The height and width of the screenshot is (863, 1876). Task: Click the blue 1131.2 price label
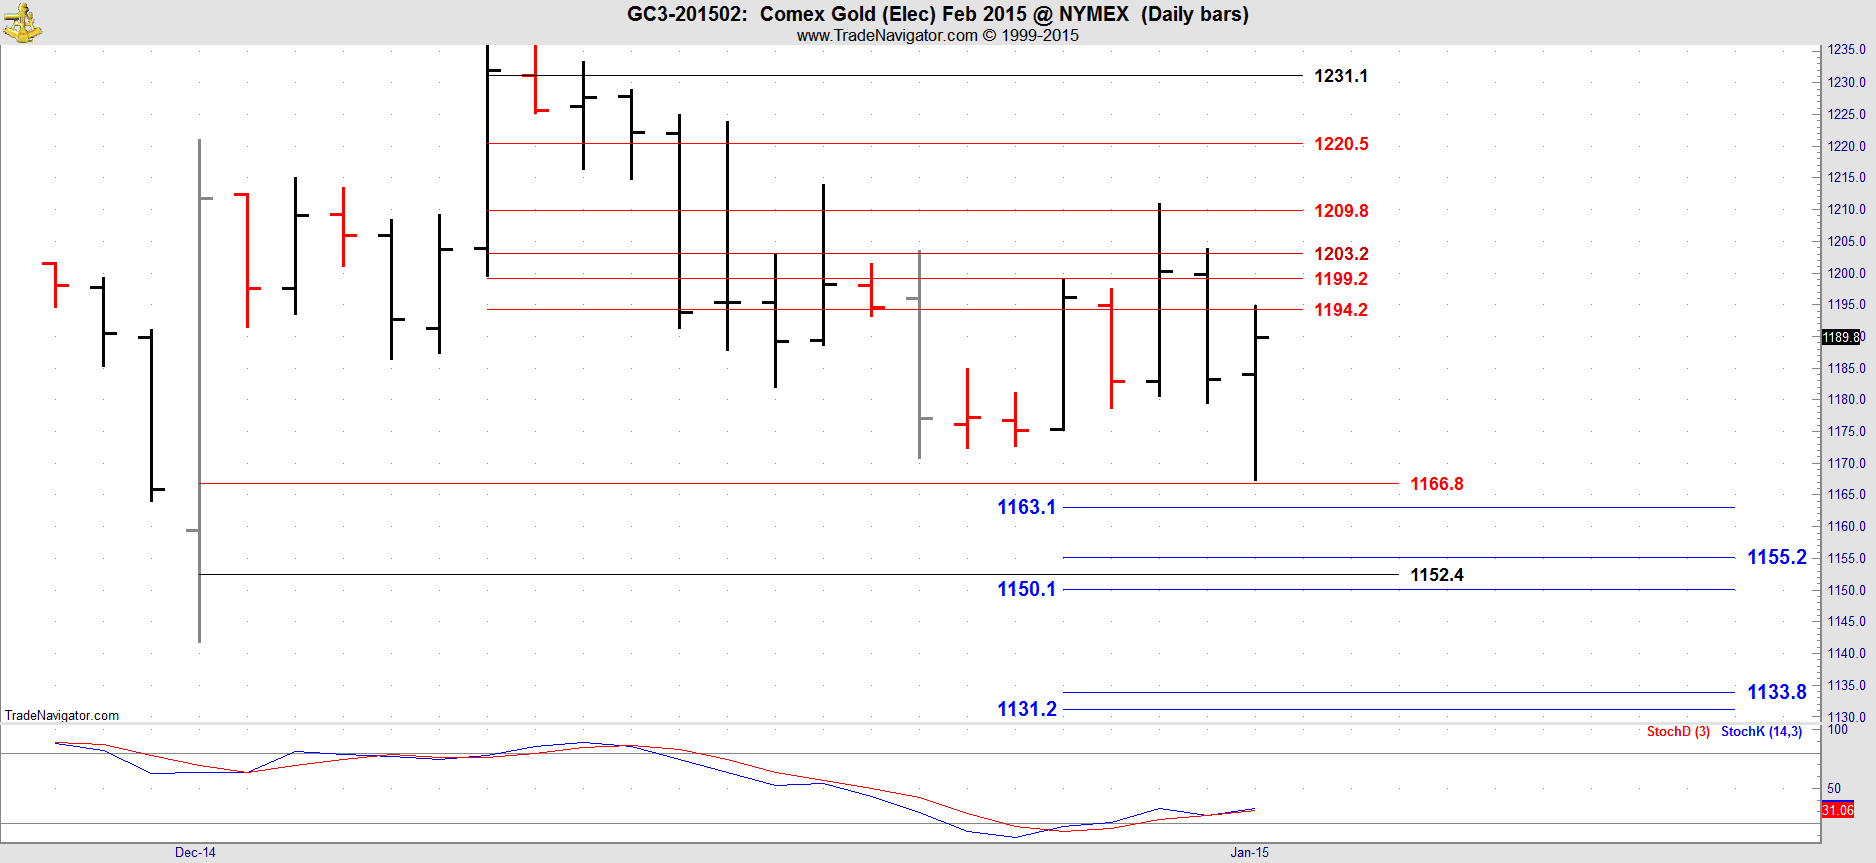(1026, 709)
